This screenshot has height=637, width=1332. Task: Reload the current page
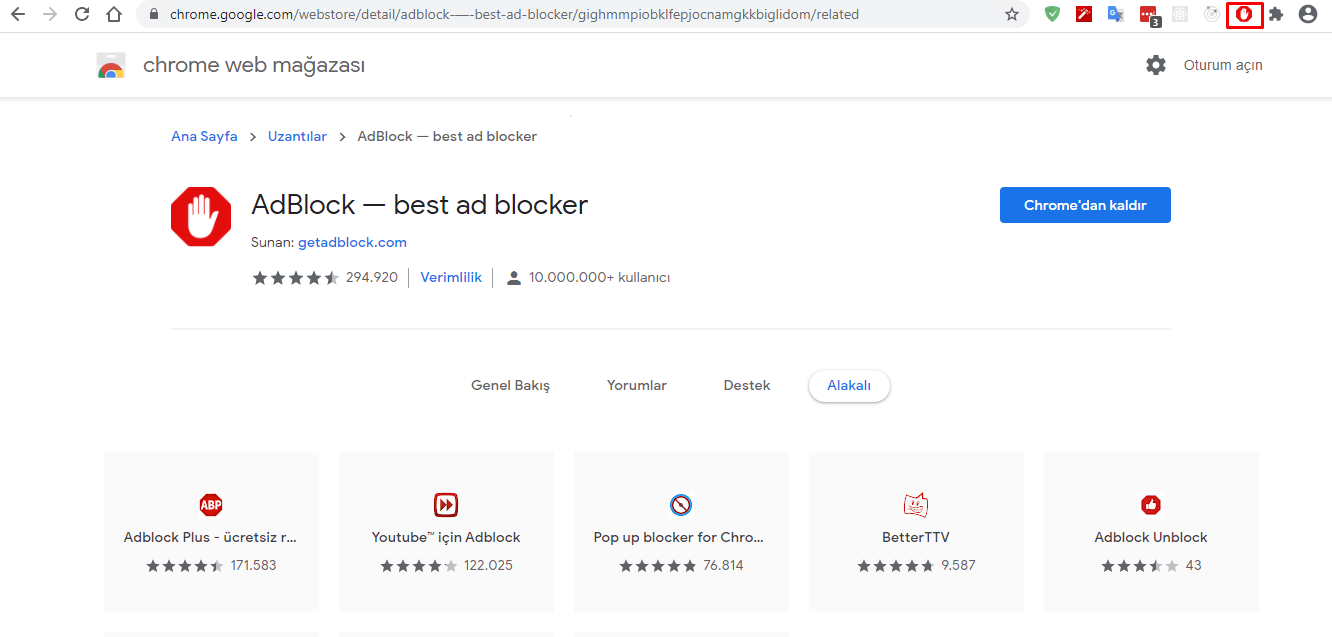[82, 15]
